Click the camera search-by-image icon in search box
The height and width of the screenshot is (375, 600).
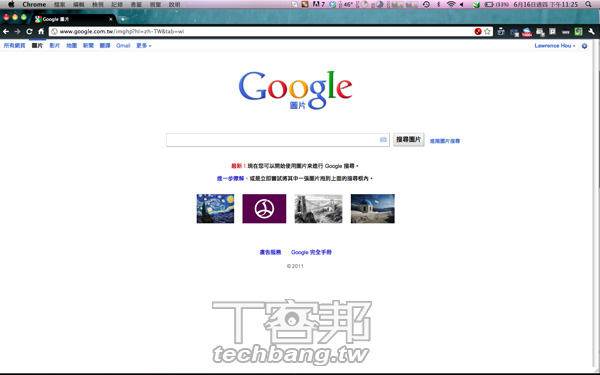point(383,140)
